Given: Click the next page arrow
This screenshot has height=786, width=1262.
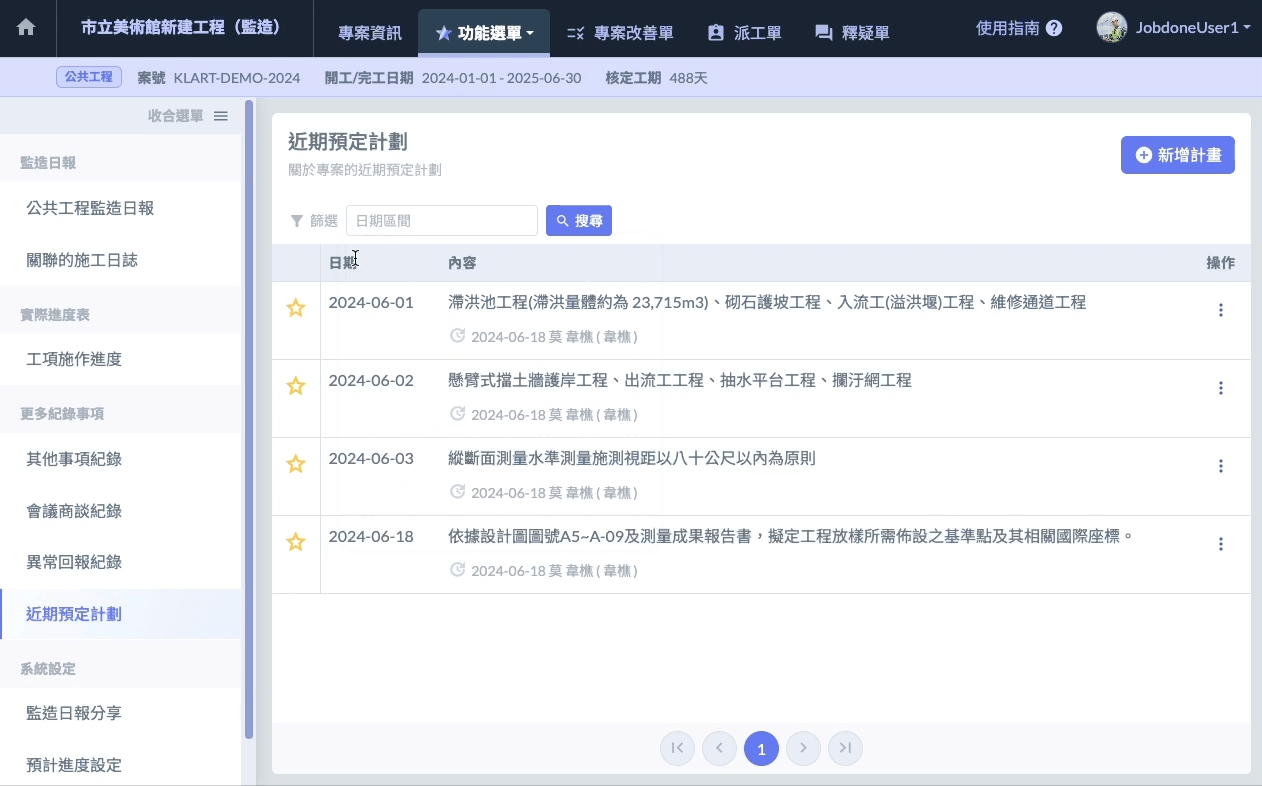Looking at the screenshot, I should pos(803,748).
